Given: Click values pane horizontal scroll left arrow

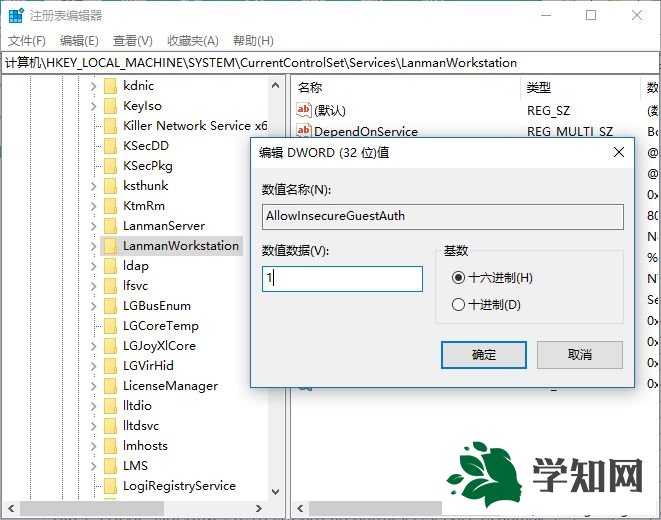Looking at the screenshot, I should [x=300, y=509].
